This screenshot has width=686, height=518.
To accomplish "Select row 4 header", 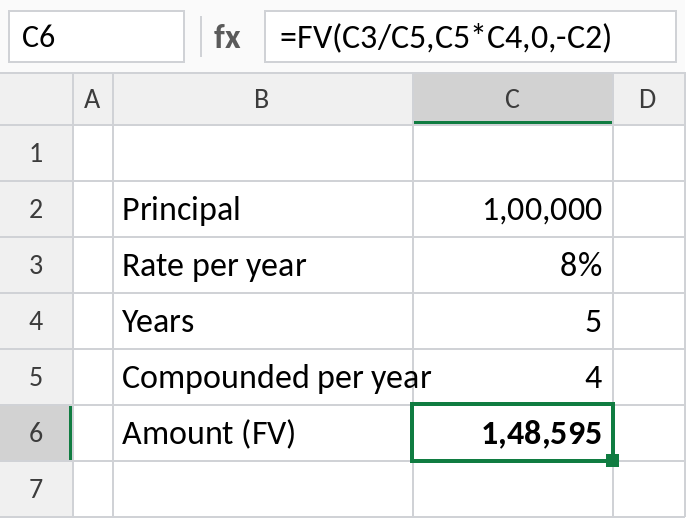I will 36,321.
